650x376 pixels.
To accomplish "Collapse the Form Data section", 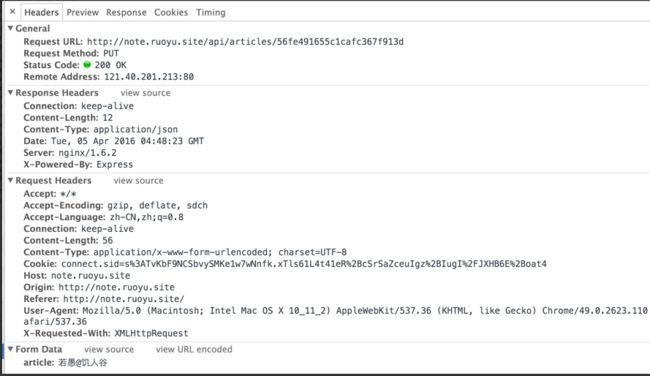I will (x=11, y=349).
